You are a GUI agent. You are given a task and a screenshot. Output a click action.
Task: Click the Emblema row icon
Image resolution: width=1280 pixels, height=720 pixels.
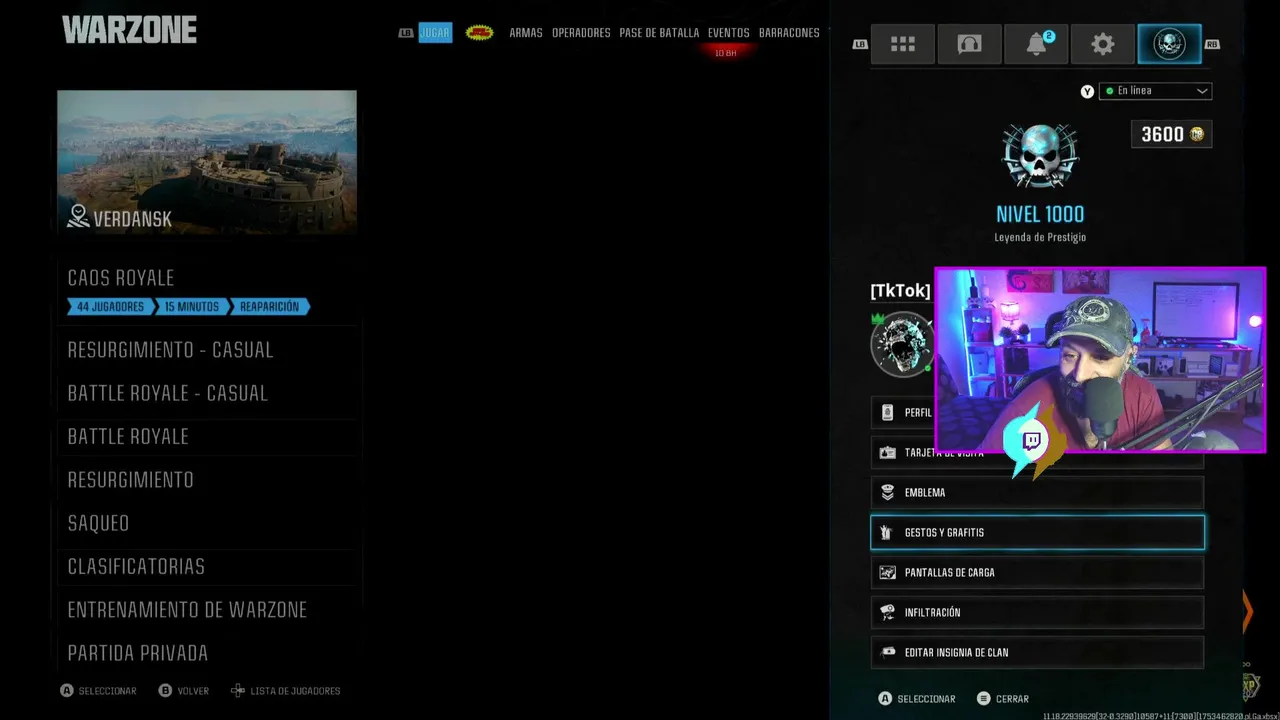(x=887, y=492)
